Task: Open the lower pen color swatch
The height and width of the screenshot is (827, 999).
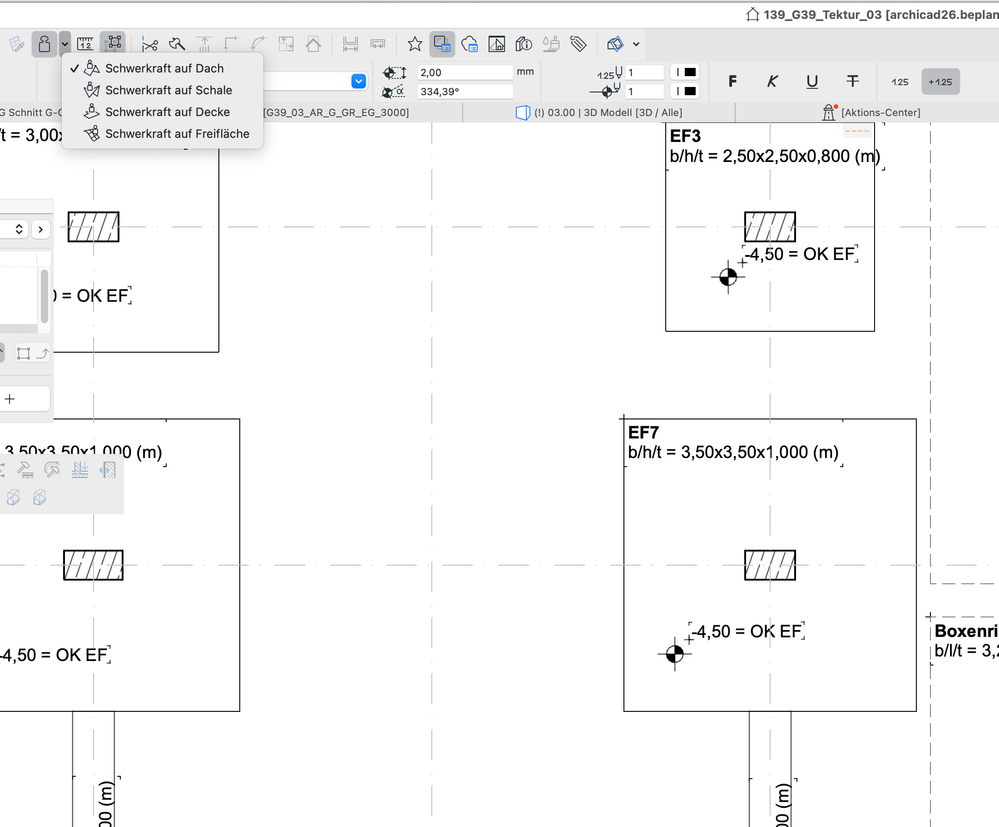Action: pos(686,91)
